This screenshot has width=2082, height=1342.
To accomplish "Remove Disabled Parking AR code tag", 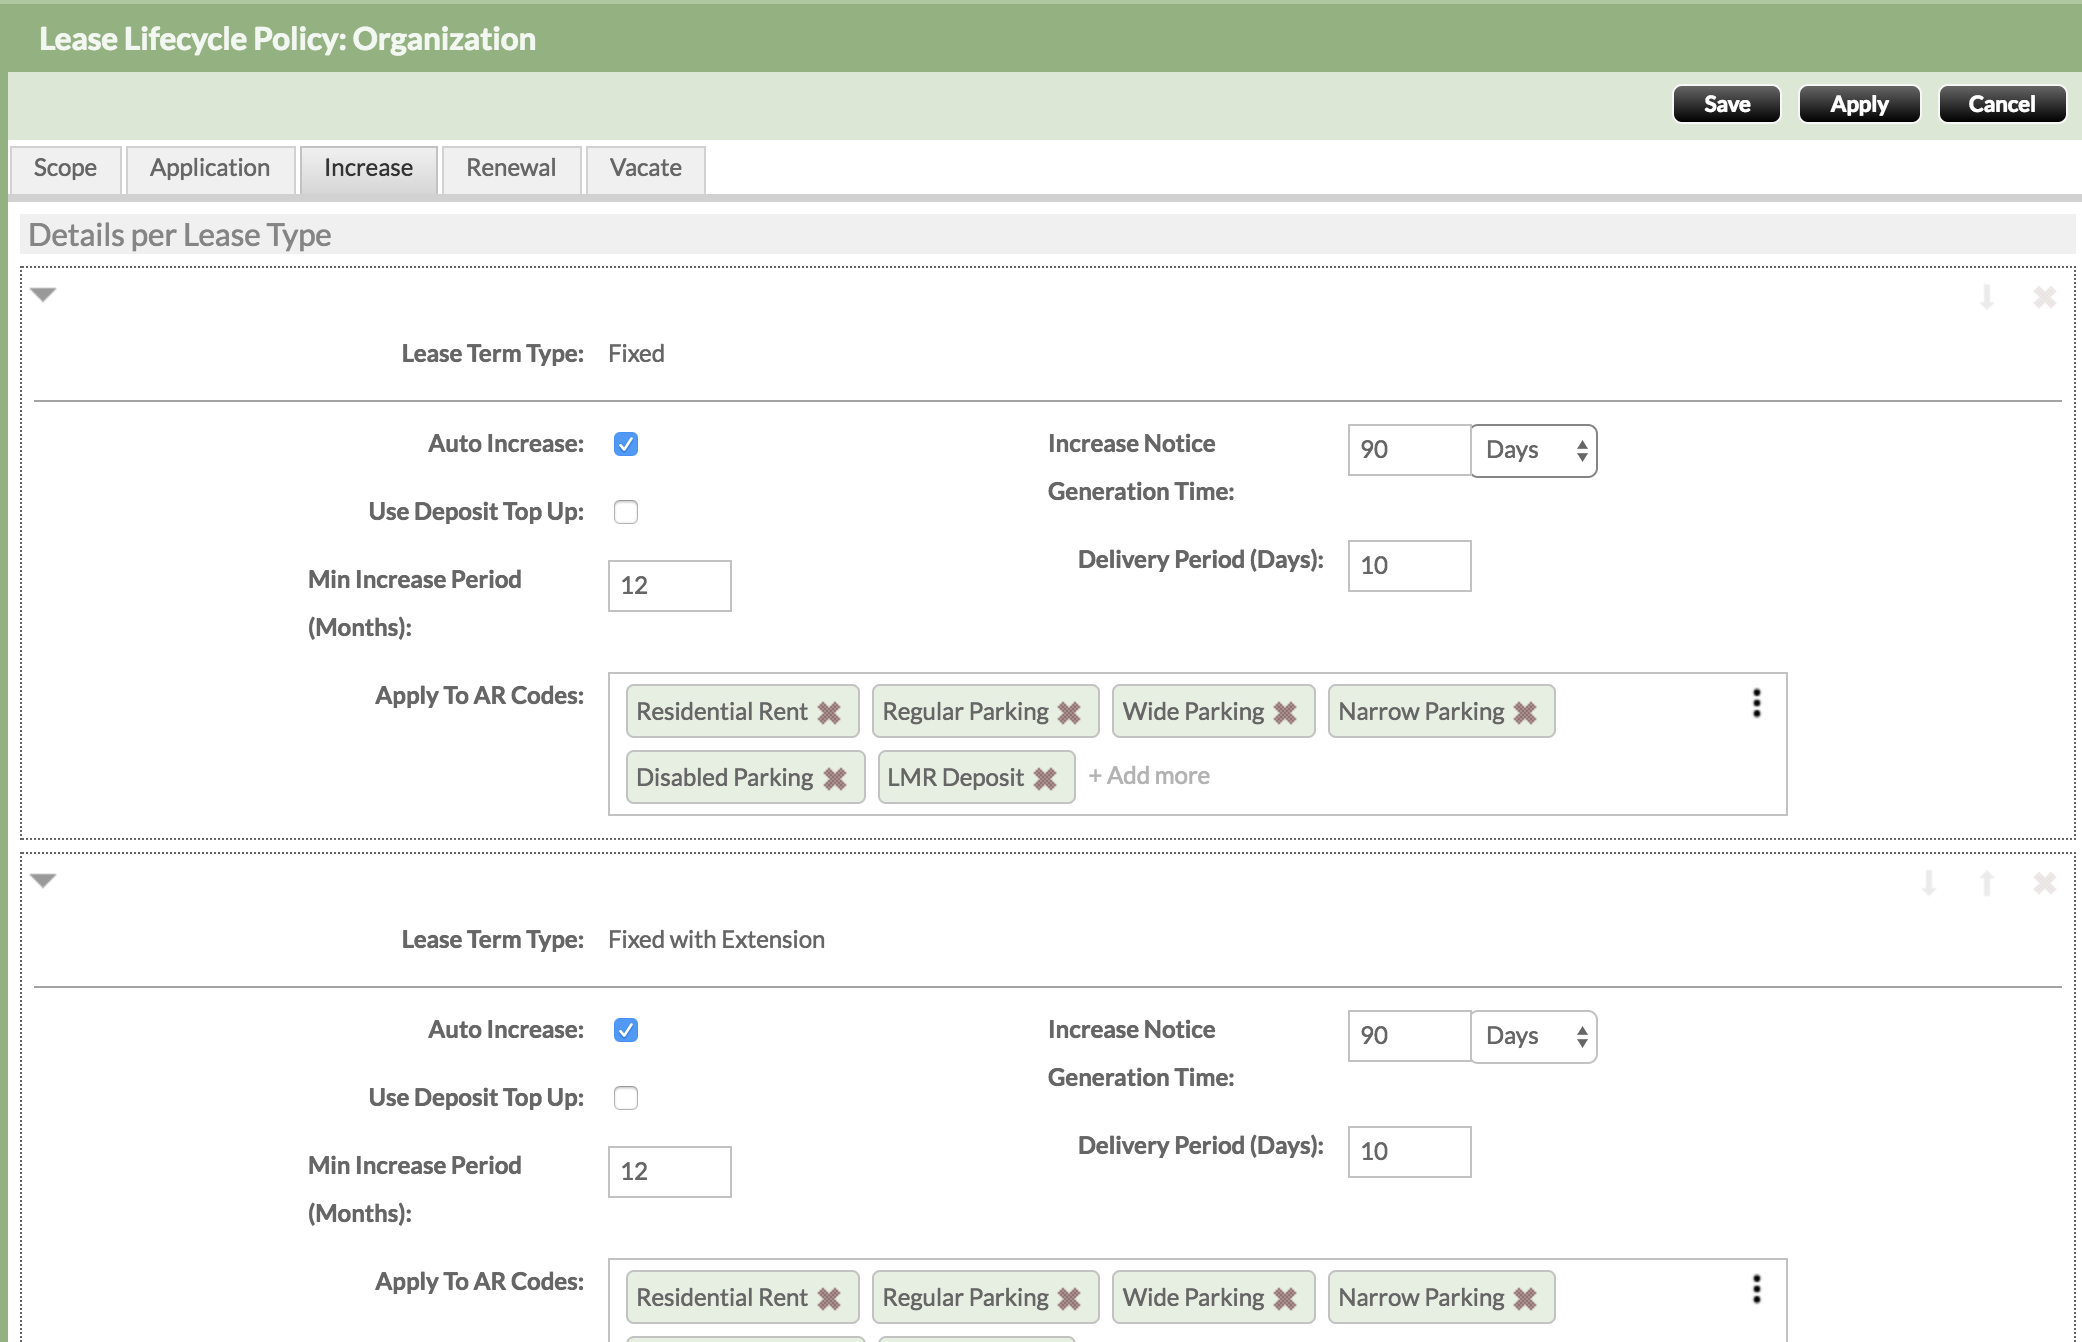I will pos(835,778).
